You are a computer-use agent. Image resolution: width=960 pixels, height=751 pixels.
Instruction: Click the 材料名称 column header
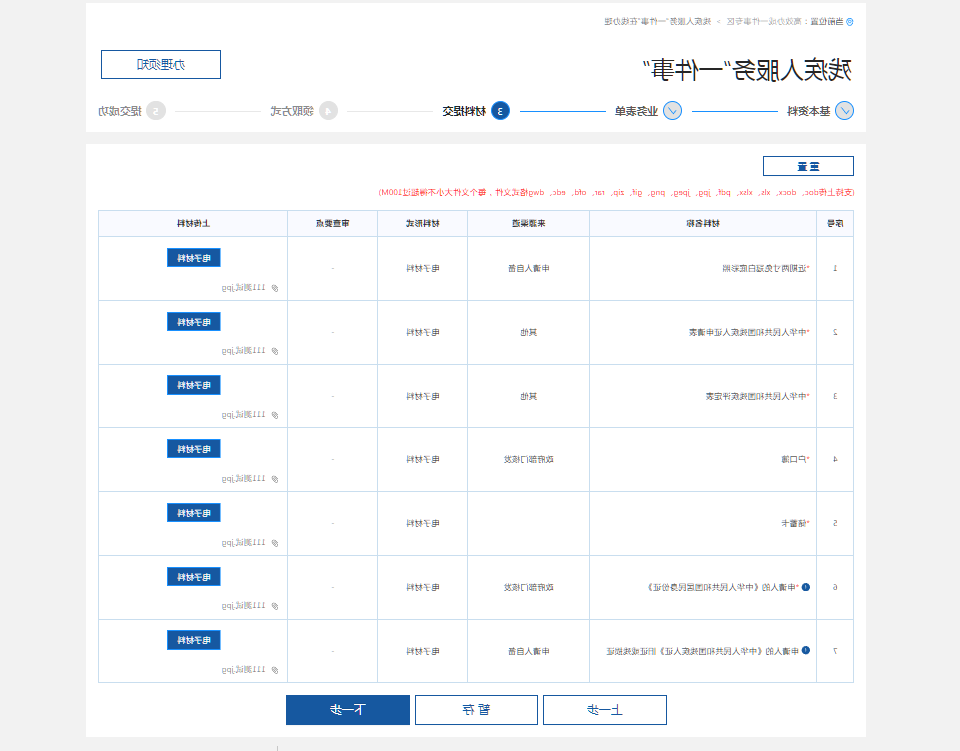(703, 223)
